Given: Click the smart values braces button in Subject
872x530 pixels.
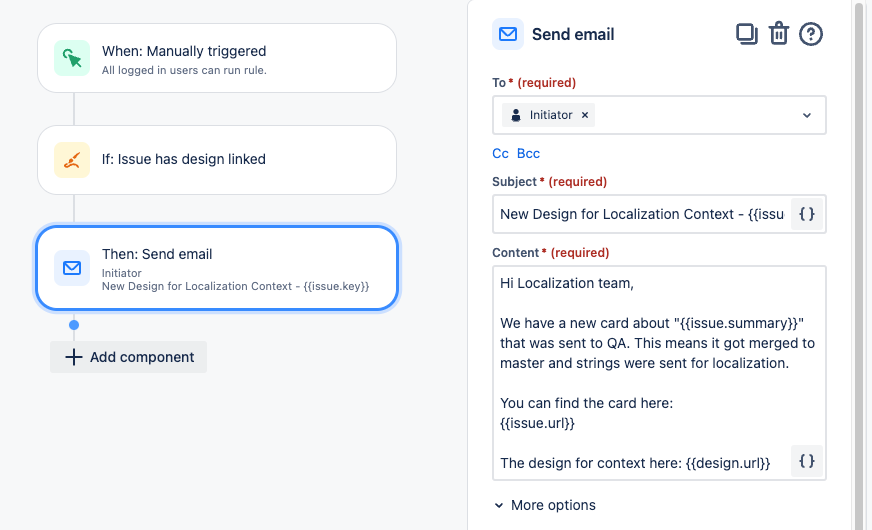Looking at the screenshot, I should point(807,214).
